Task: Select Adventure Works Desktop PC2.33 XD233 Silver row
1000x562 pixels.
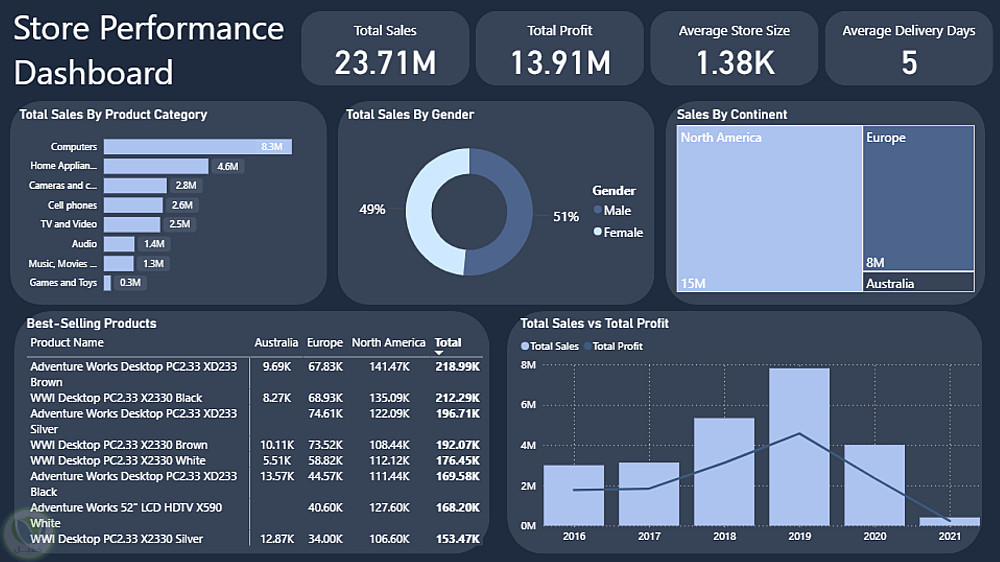Action: pos(255,422)
